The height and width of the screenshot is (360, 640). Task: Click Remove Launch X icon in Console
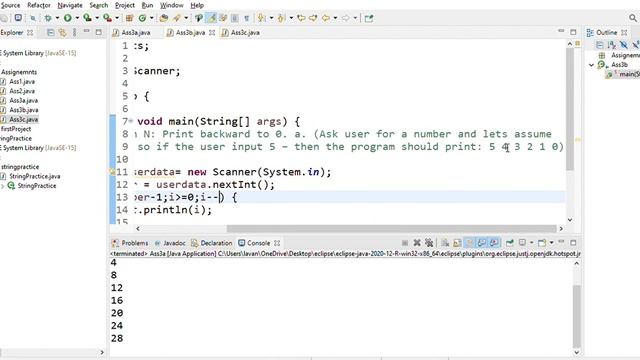[x=417, y=243]
